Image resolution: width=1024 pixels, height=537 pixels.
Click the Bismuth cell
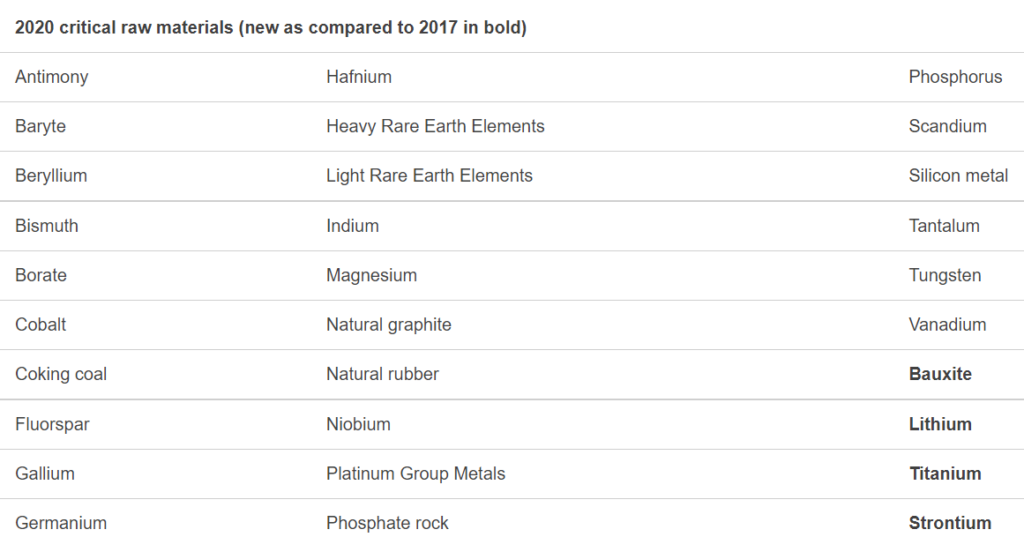pos(46,226)
